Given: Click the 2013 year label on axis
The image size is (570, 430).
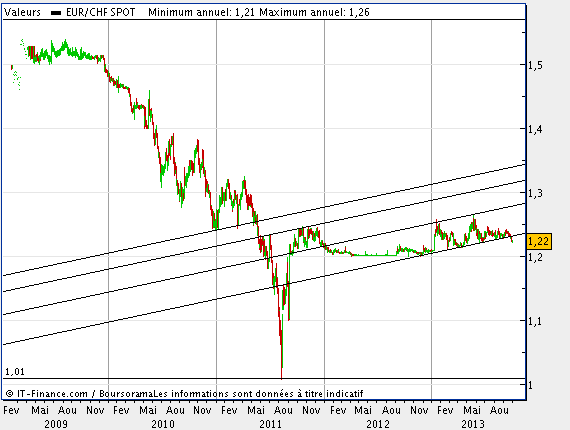Looking at the screenshot, I should point(473,424).
